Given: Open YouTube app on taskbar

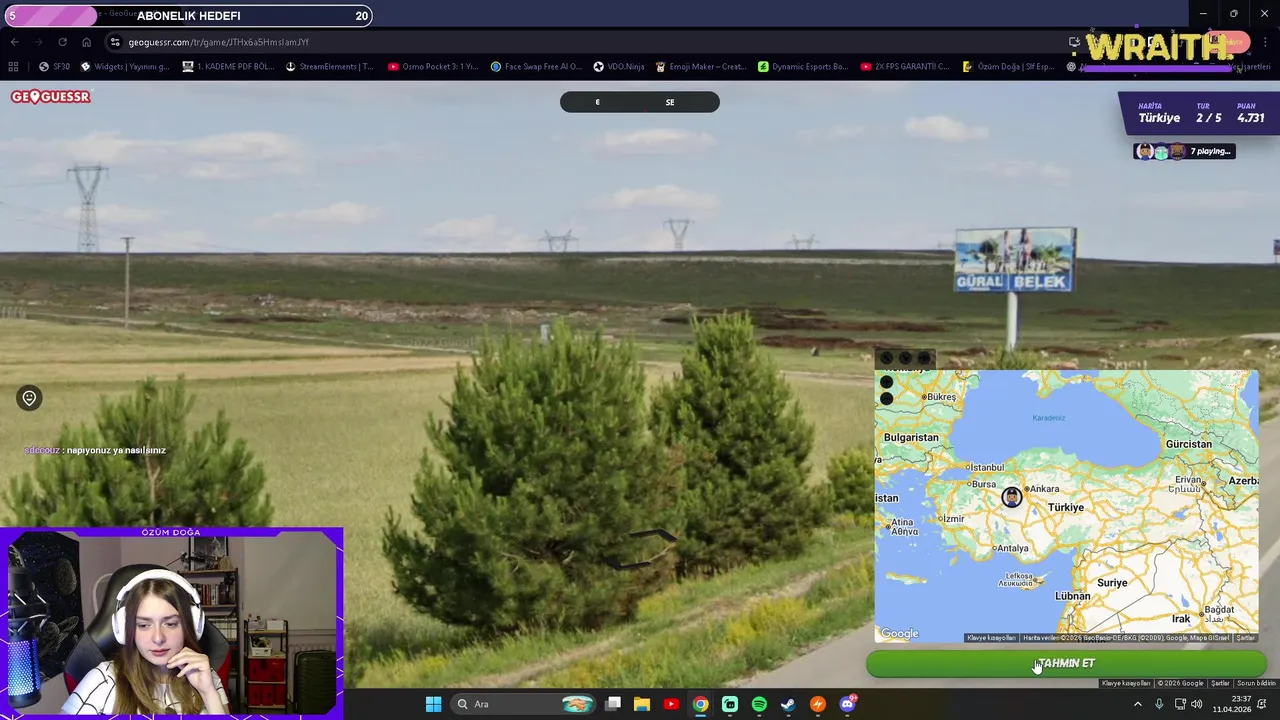Looking at the screenshot, I should point(671,704).
